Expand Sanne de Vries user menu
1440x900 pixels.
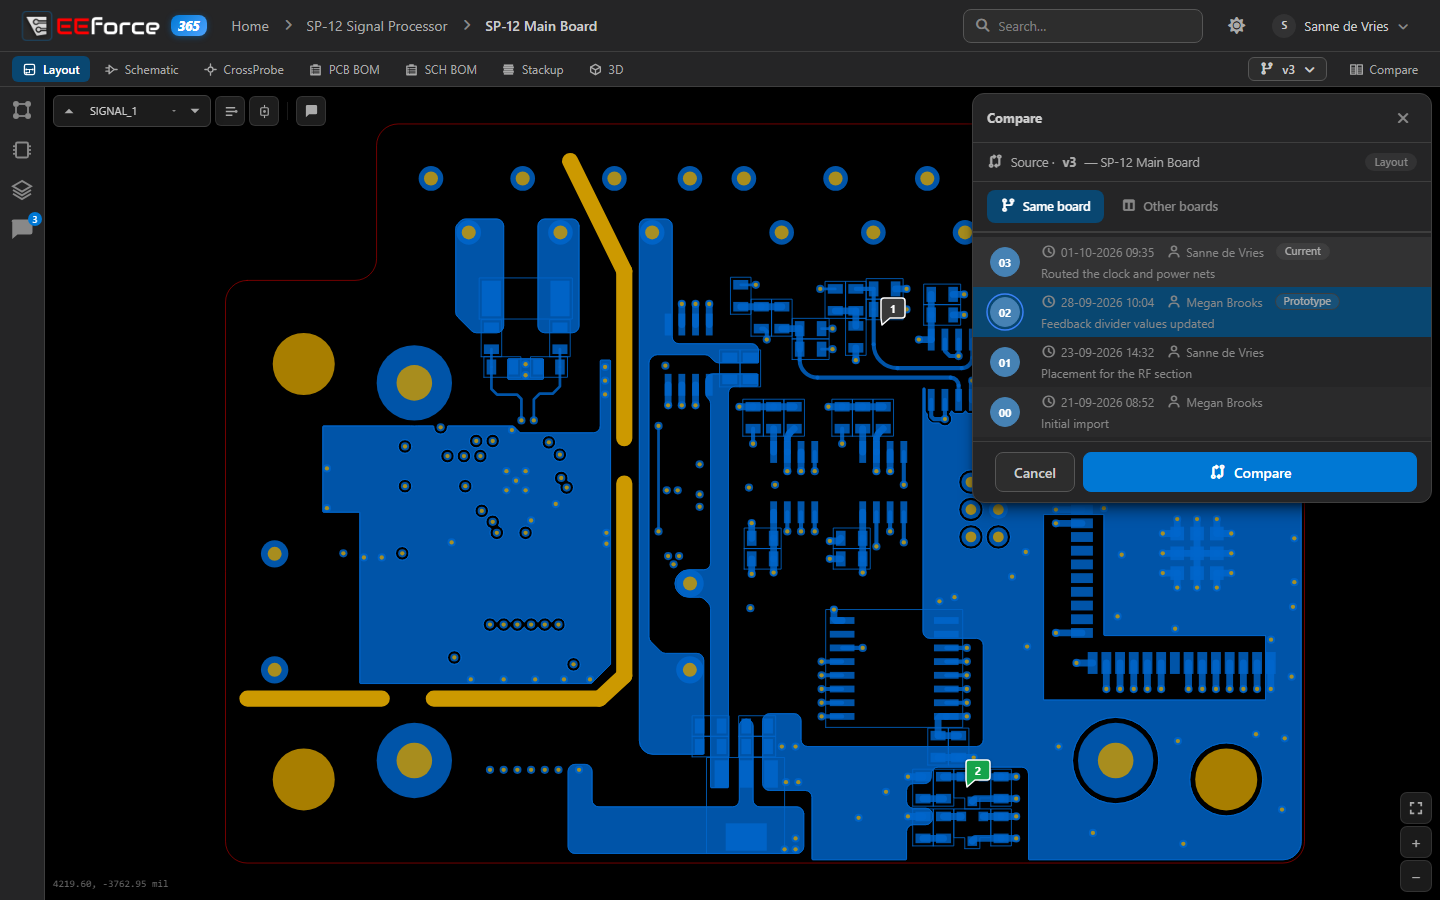(x=1340, y=26)
